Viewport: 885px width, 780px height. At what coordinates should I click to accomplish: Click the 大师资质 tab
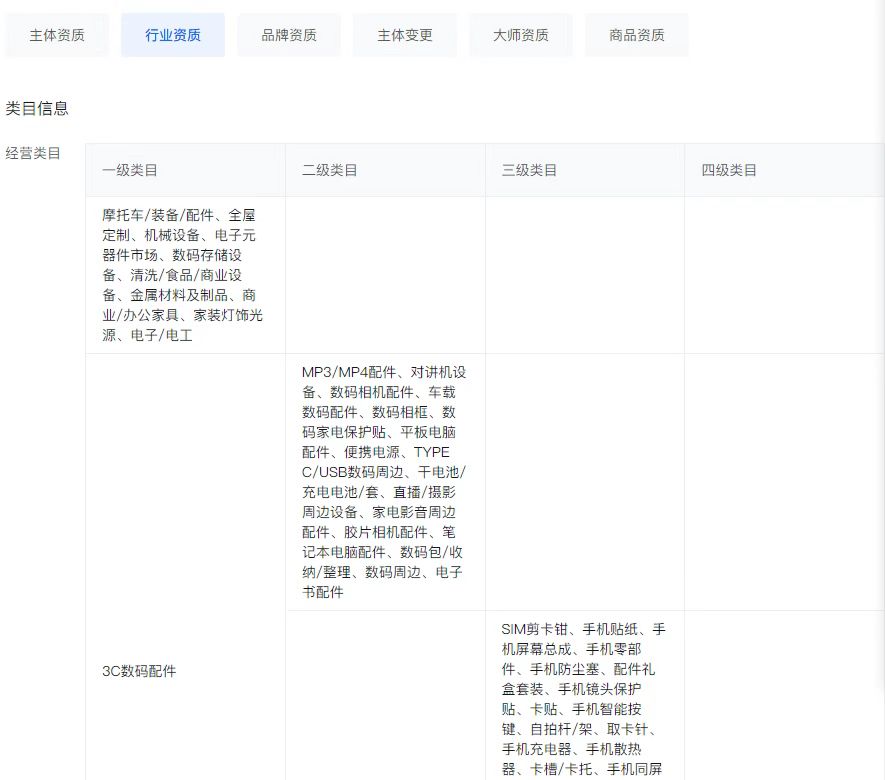521,35
